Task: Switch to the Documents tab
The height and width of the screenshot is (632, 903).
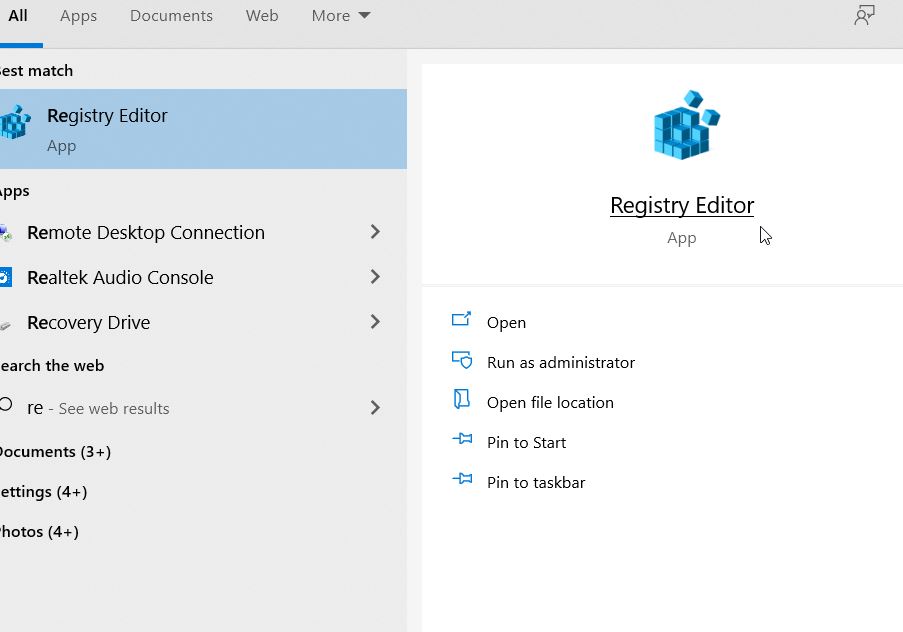Action: (x=171, y=16)
